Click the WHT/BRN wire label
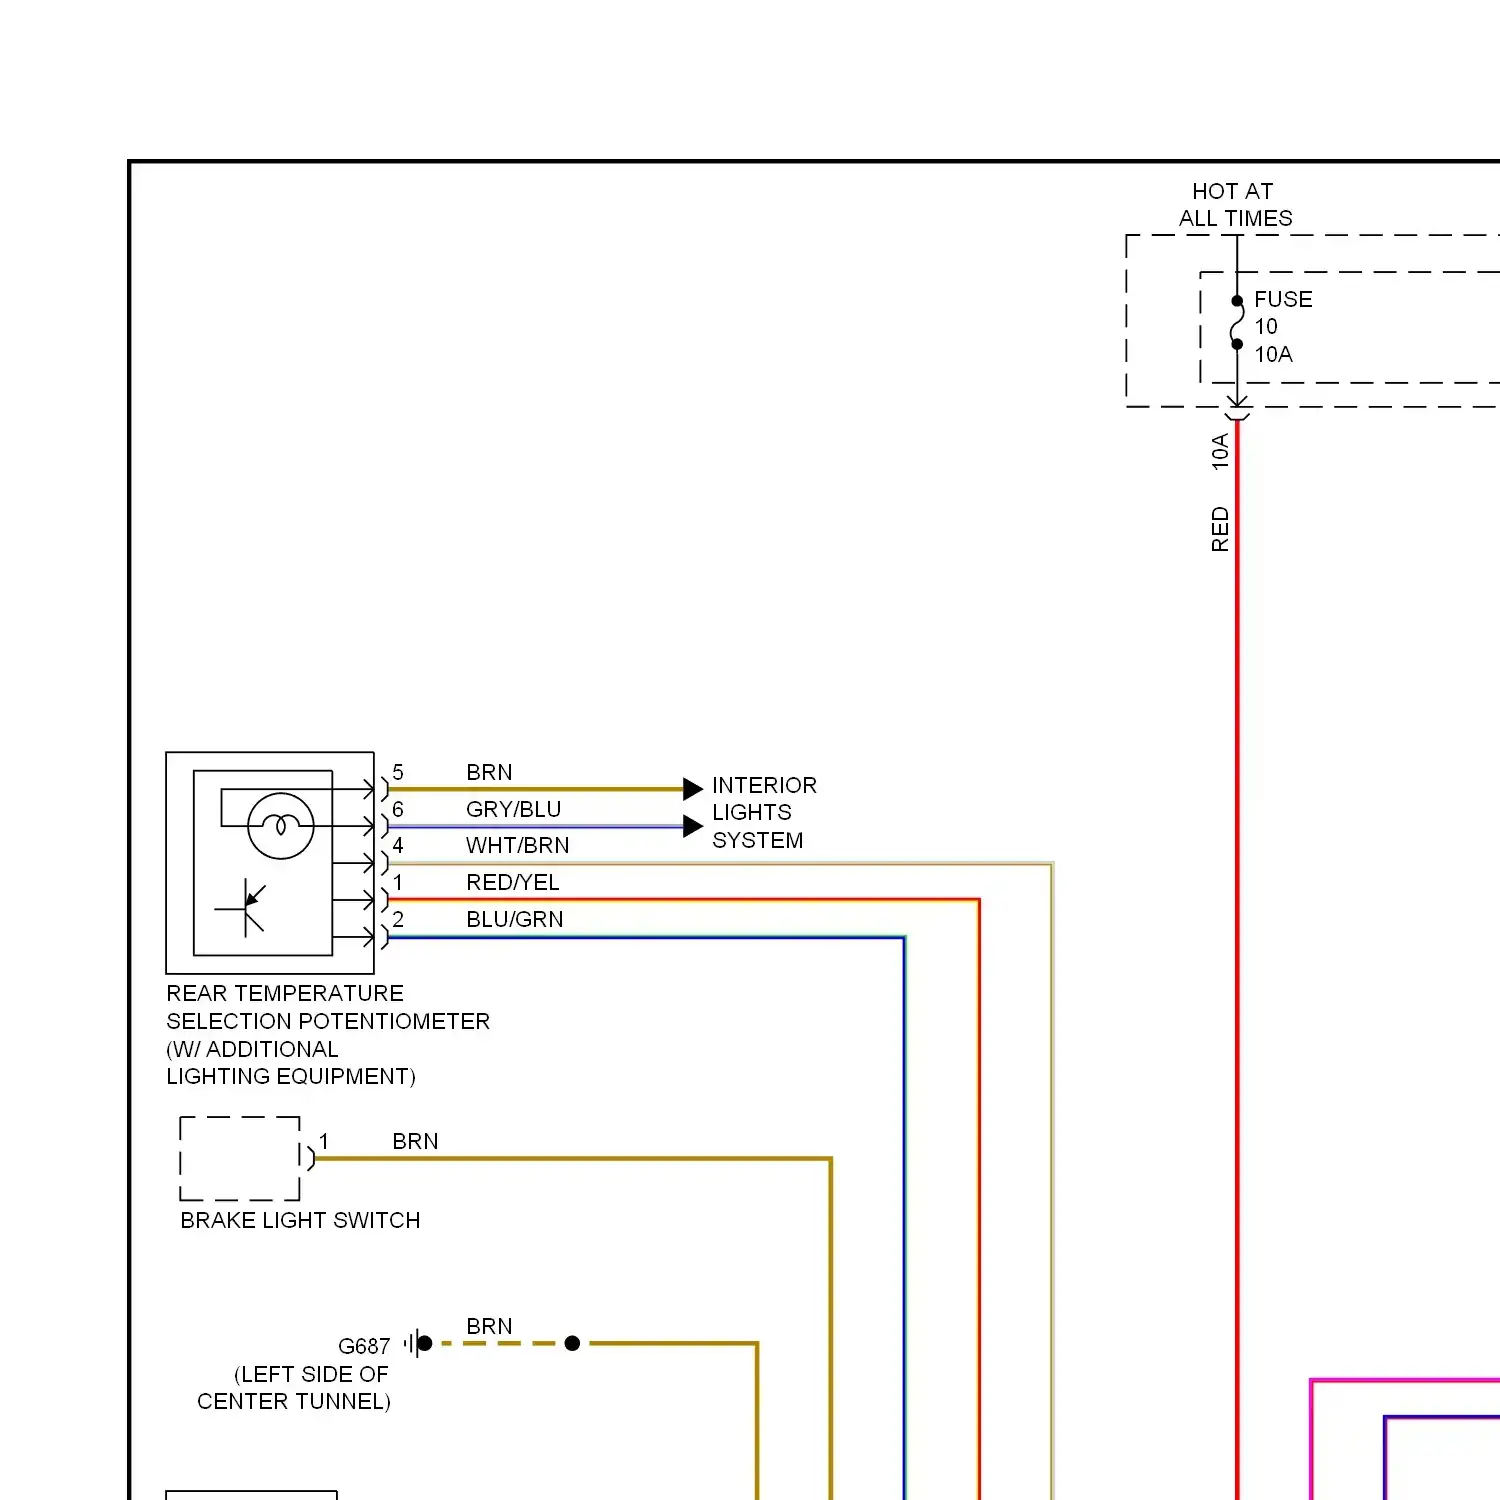 pyautogui.click(x=517, y=845)
